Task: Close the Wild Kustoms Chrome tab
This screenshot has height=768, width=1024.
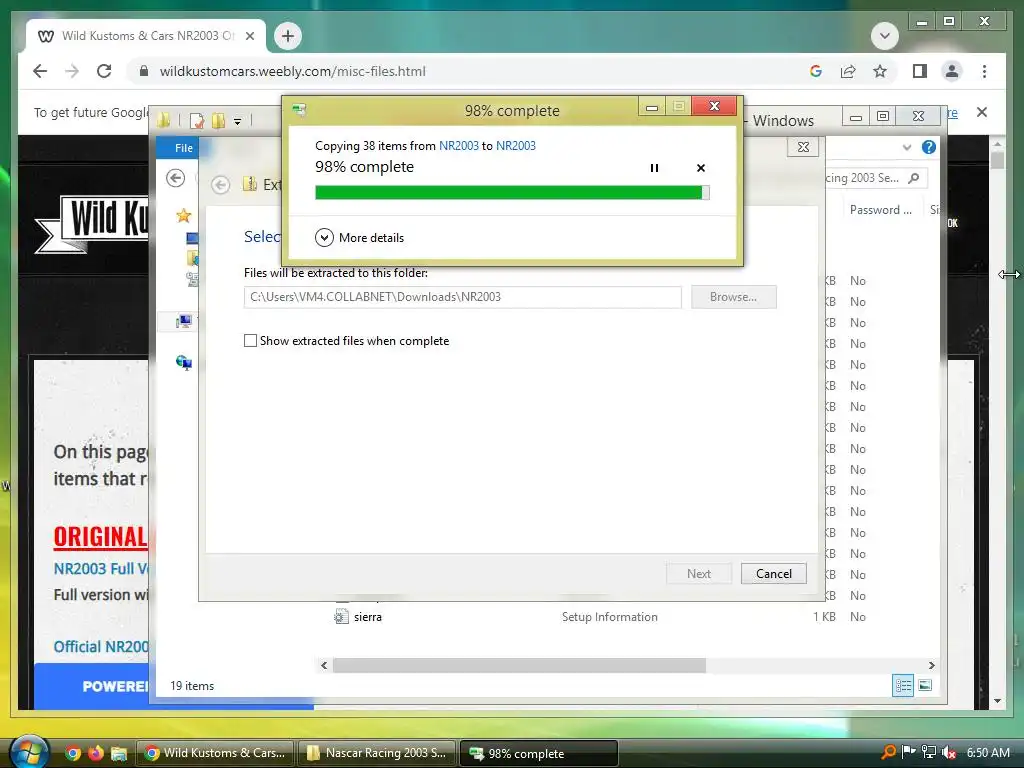Action: pyautogui.click(x=249, y=36)
